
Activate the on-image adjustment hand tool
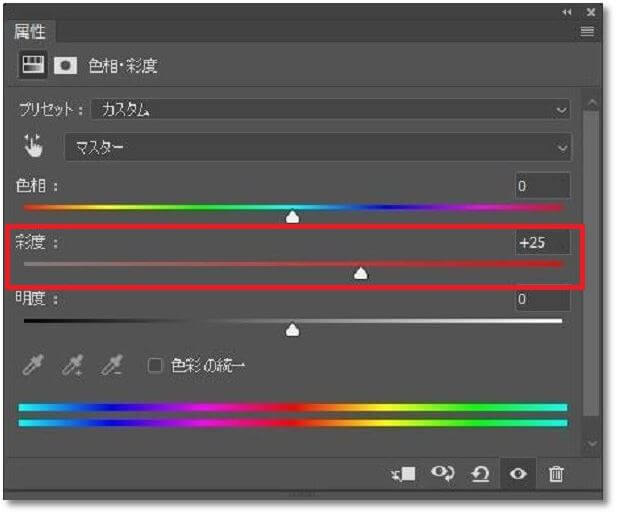[x=33, y=146]
